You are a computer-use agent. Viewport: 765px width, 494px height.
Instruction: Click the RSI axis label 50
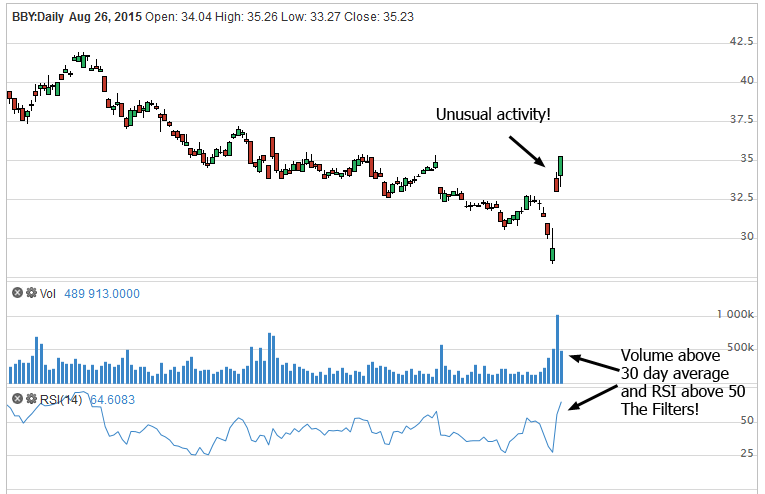pyautogui.click(x=747, y=420)
